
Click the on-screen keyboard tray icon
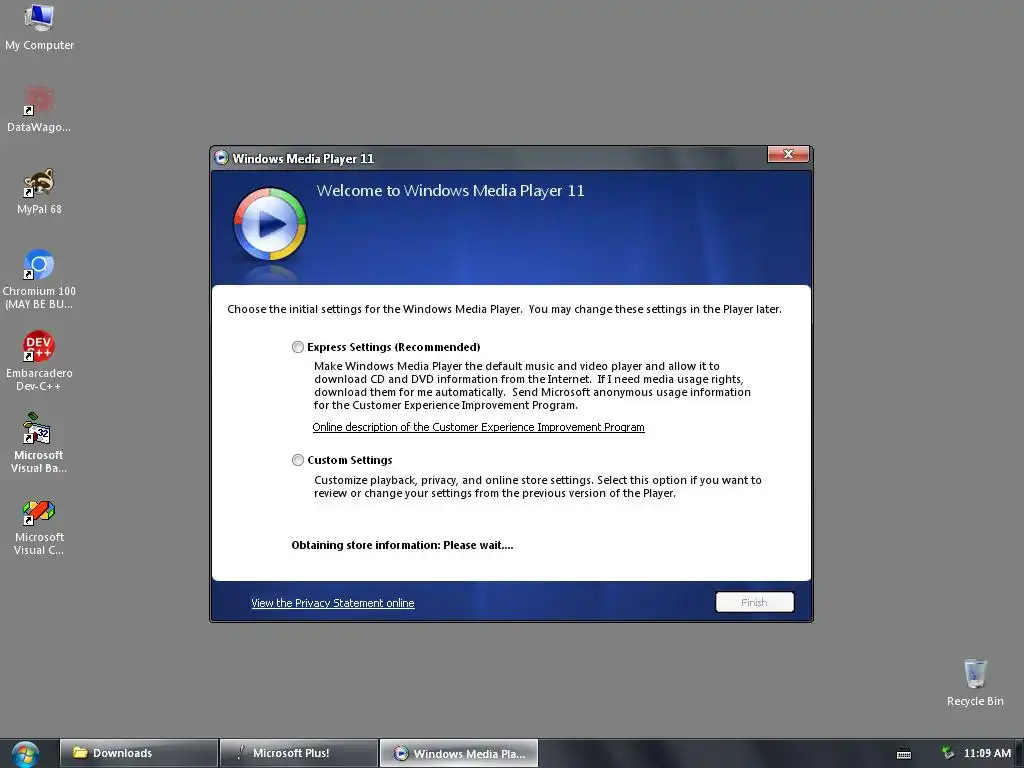click(904, 754)
